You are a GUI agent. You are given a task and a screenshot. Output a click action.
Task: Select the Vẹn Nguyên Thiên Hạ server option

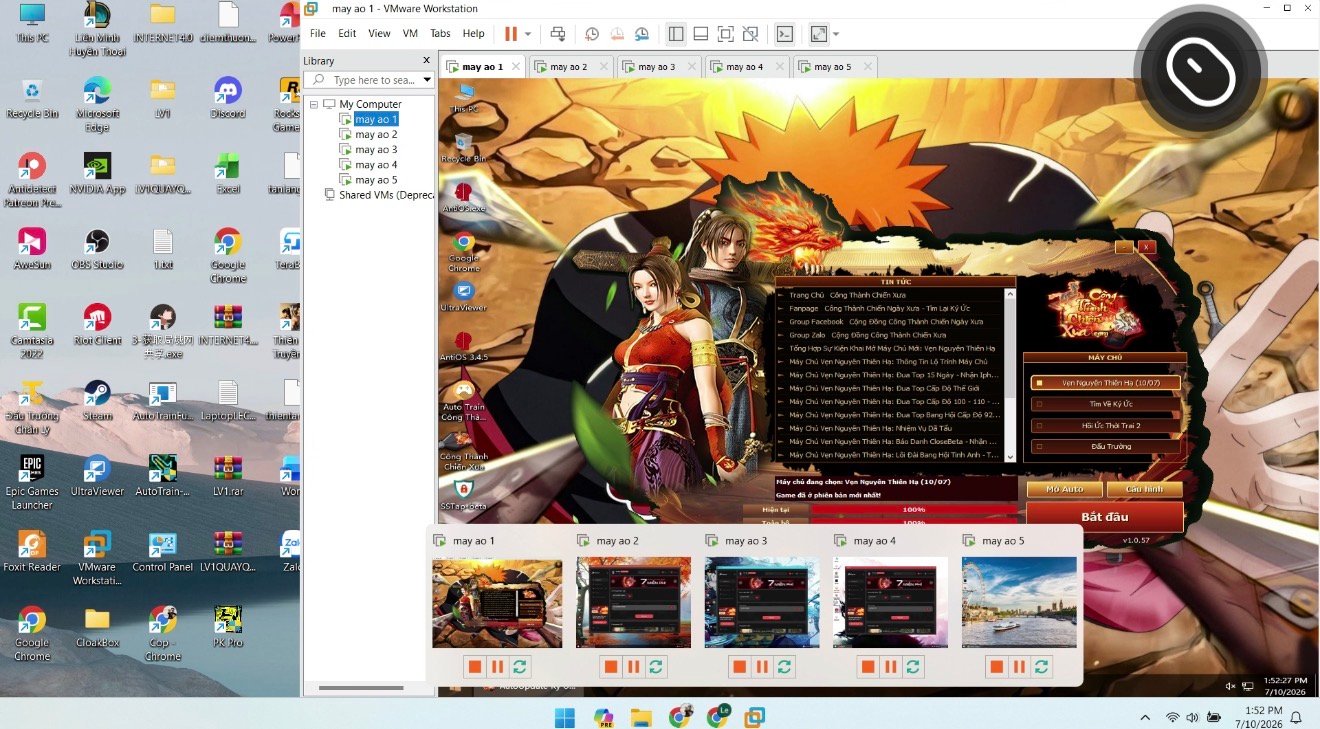(x=1105, y=383)
